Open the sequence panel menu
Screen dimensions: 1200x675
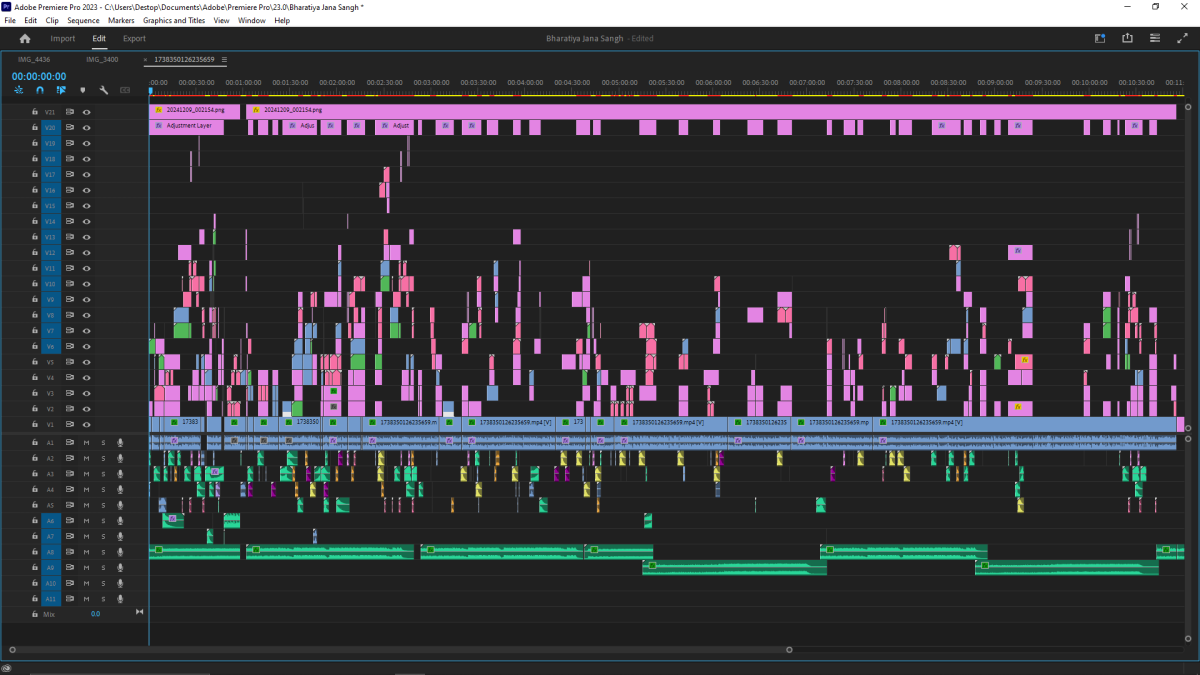click(x=225, y=60)
